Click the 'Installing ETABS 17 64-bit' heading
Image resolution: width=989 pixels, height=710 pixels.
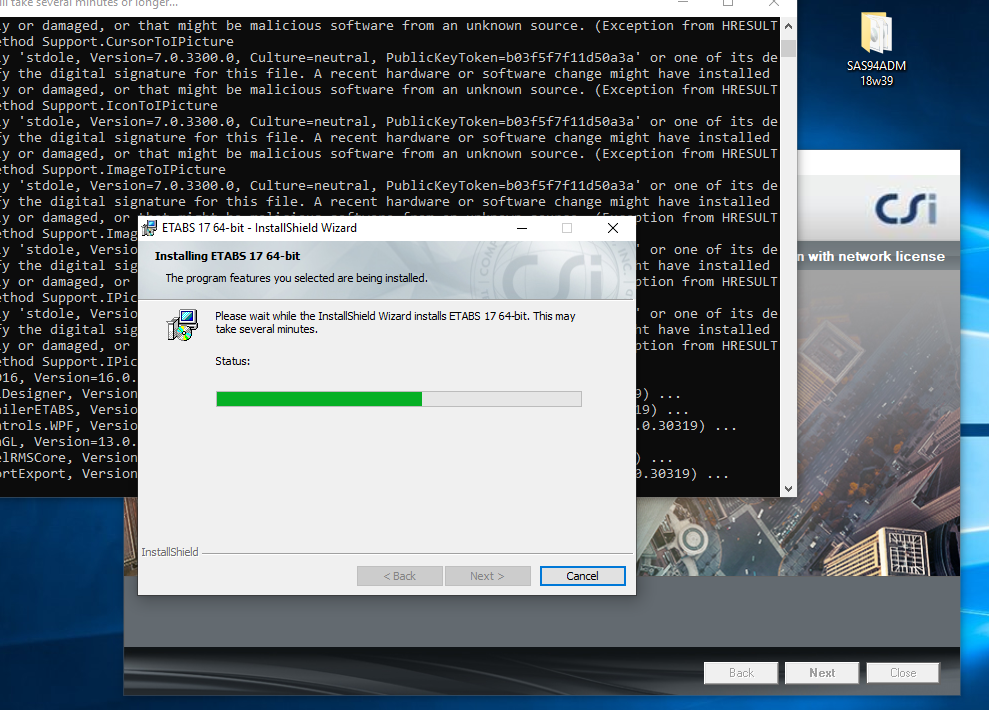click(x=227, y=256)
